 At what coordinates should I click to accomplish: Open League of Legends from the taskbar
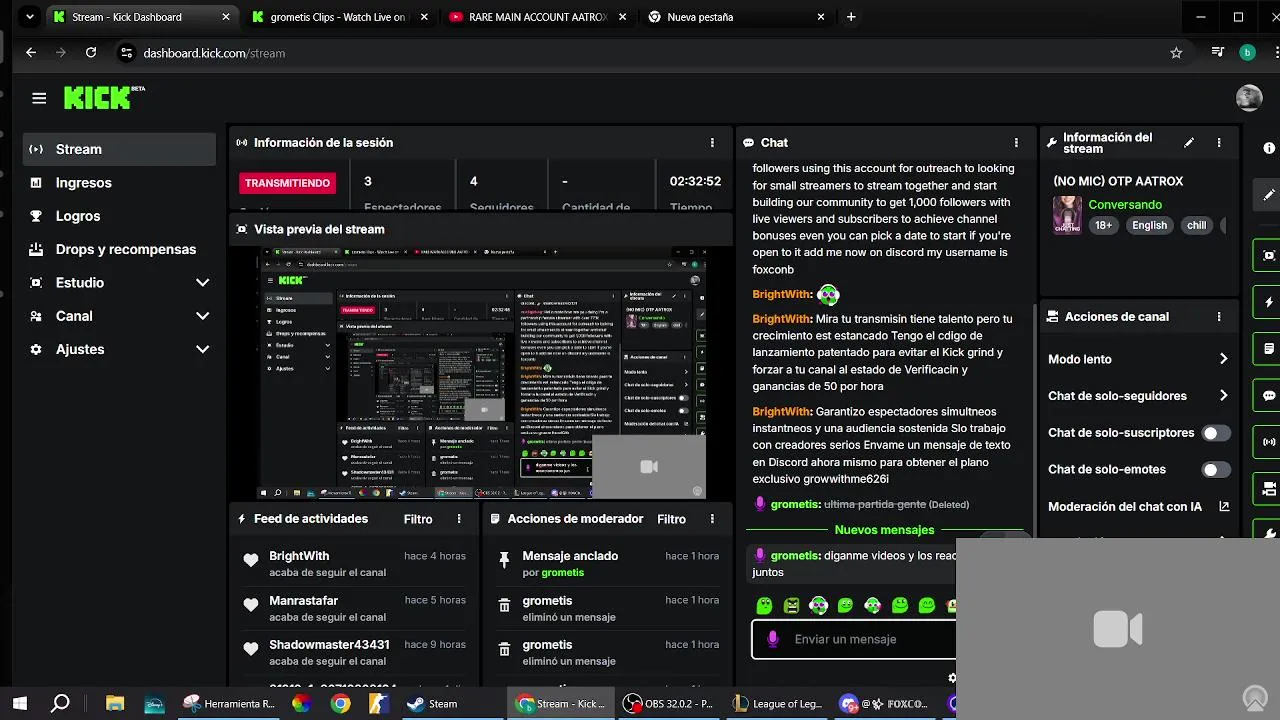tap(777, 704)
